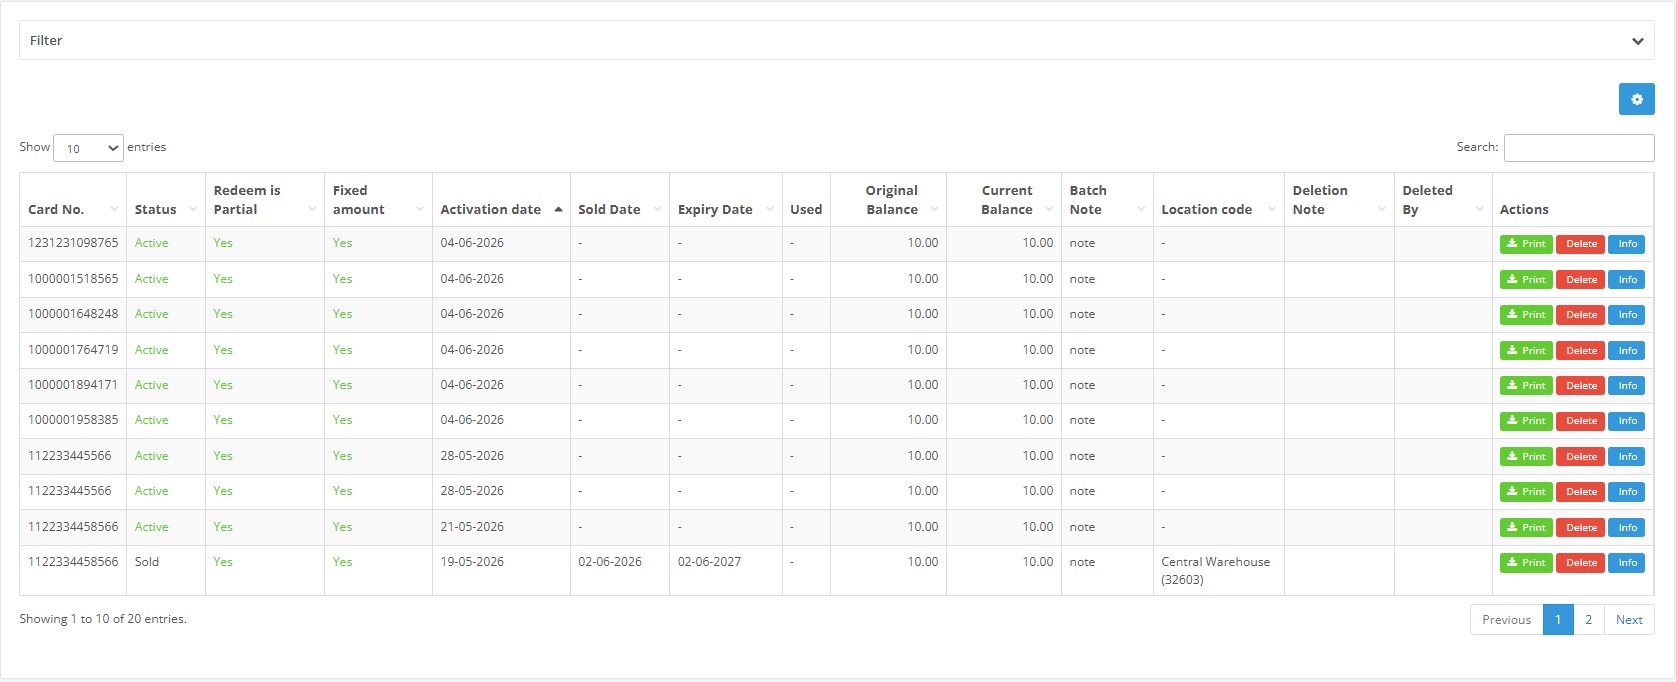Sort by Current Balance column
The height and width of the screenshot is (682, 1676).
(1004, 200)
